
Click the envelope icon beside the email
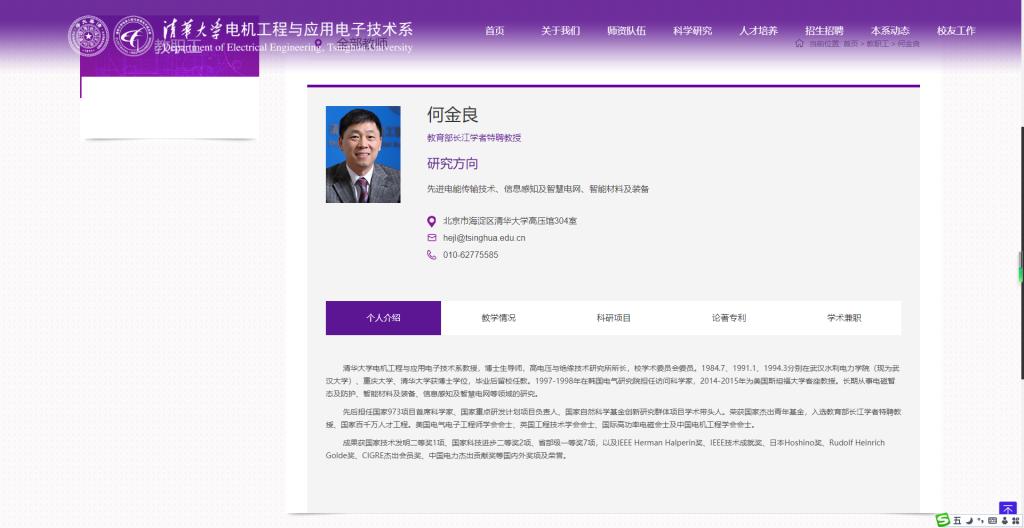[x=431, y=238]
